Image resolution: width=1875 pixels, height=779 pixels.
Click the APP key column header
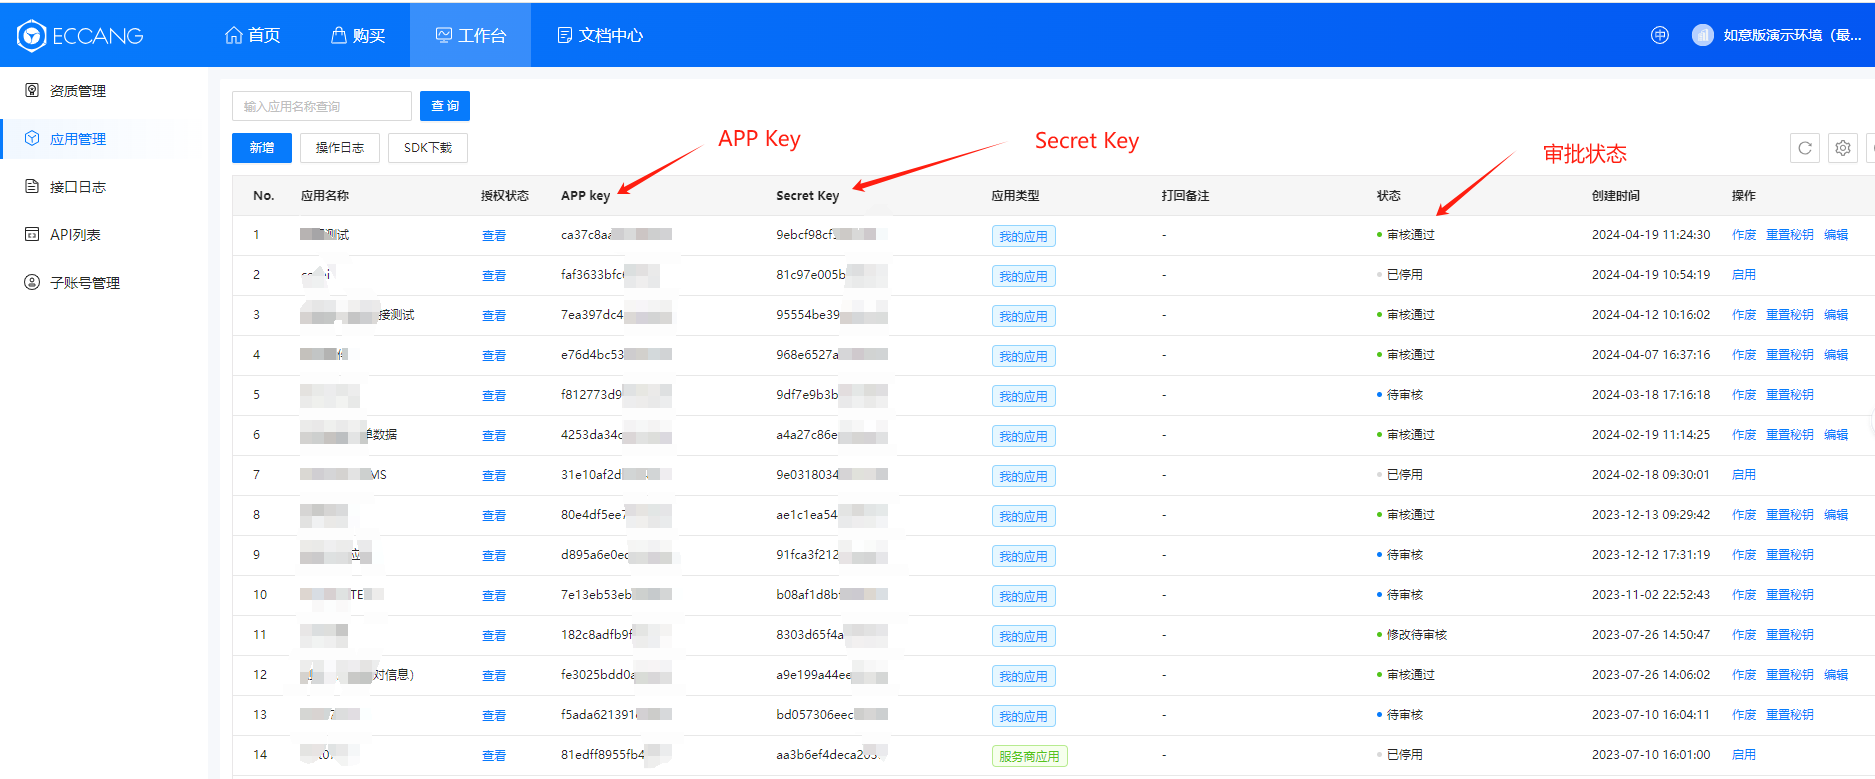tap(585, 196)
